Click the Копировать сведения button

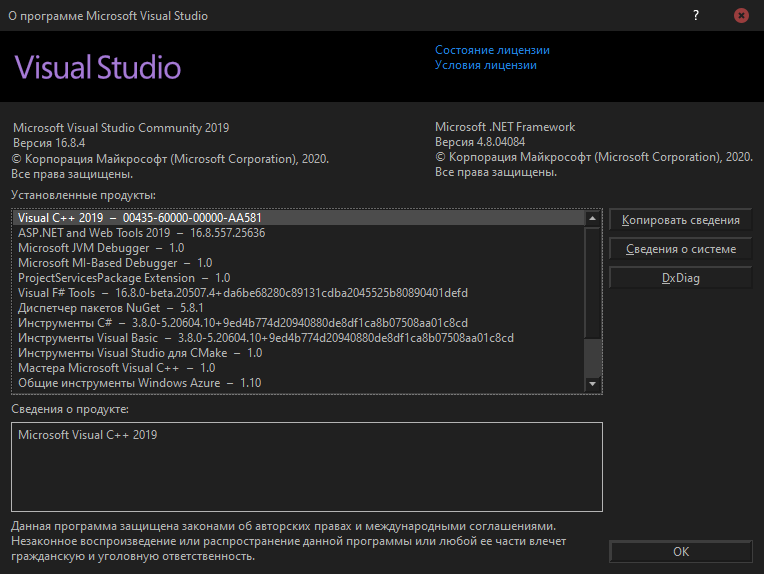[x=681, y=220]
